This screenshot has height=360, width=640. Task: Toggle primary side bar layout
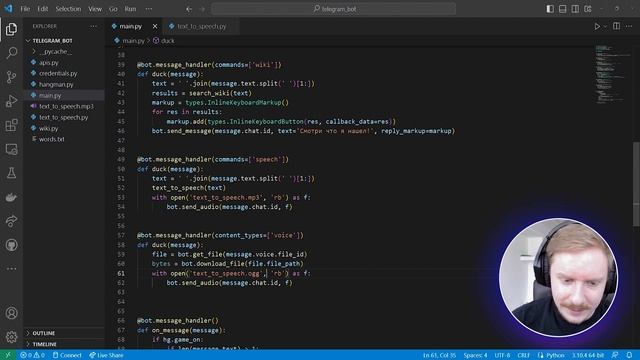coord(550,9)
